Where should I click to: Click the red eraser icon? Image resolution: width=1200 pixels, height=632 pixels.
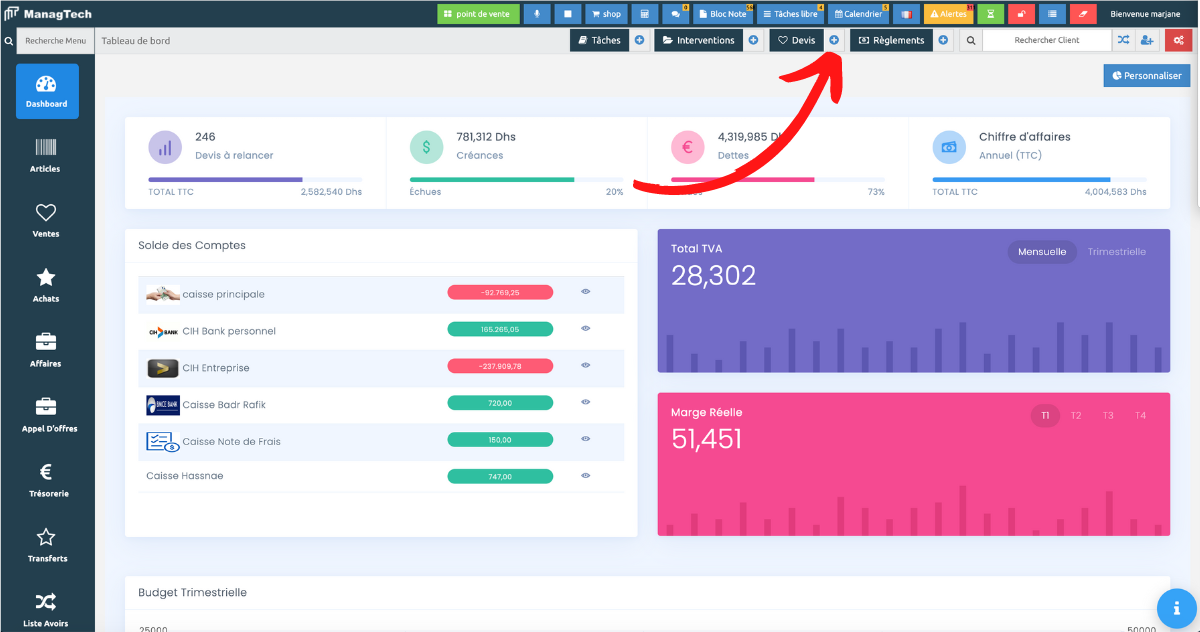pos(1083,14)
